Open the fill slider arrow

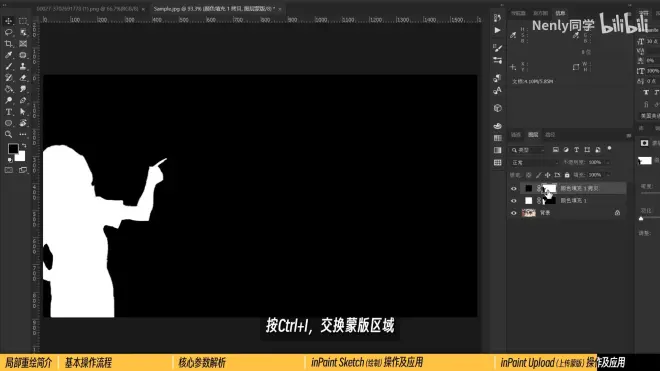[607, 175]
